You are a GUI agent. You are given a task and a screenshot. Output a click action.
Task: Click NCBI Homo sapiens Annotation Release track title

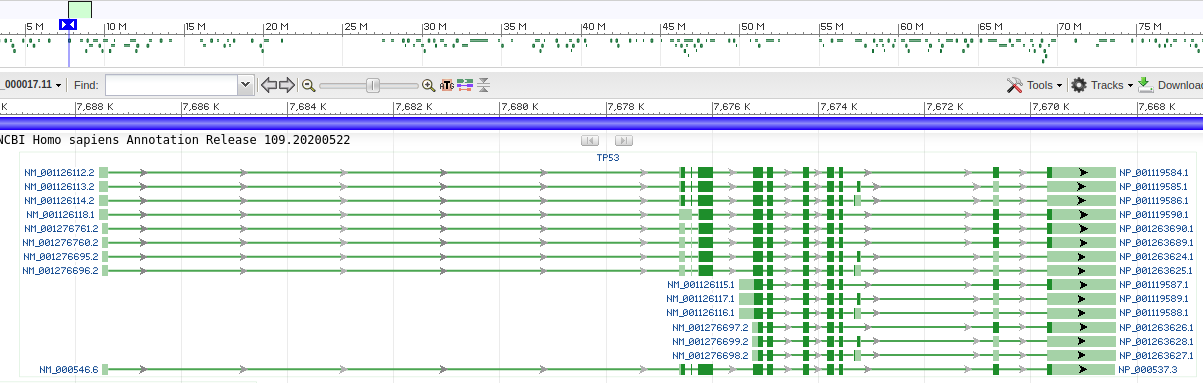[175, 140]
